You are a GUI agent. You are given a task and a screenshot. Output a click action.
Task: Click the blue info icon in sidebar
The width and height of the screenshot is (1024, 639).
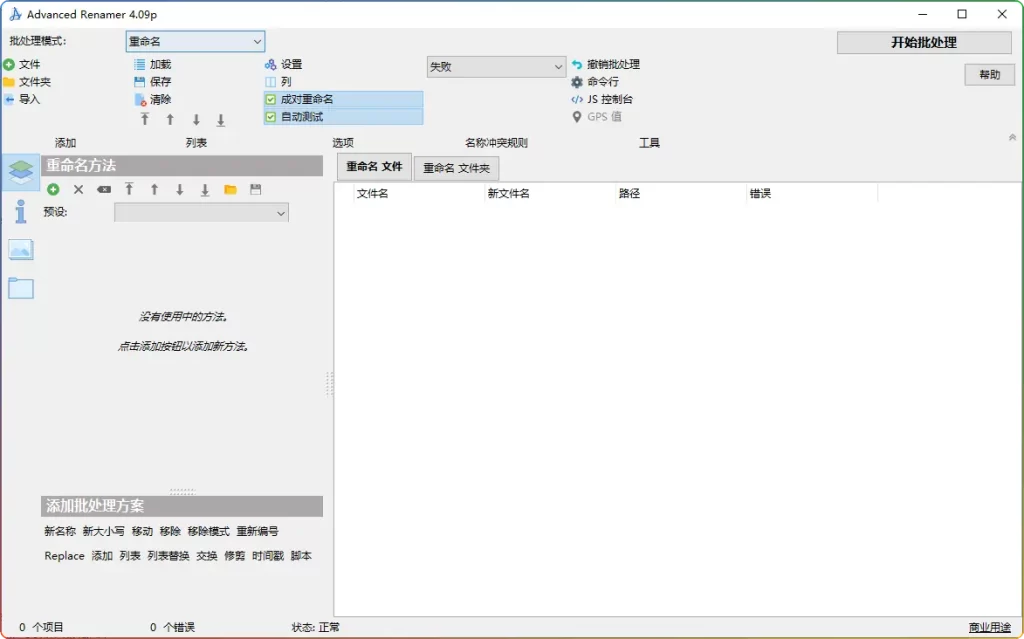pos(21,211)
